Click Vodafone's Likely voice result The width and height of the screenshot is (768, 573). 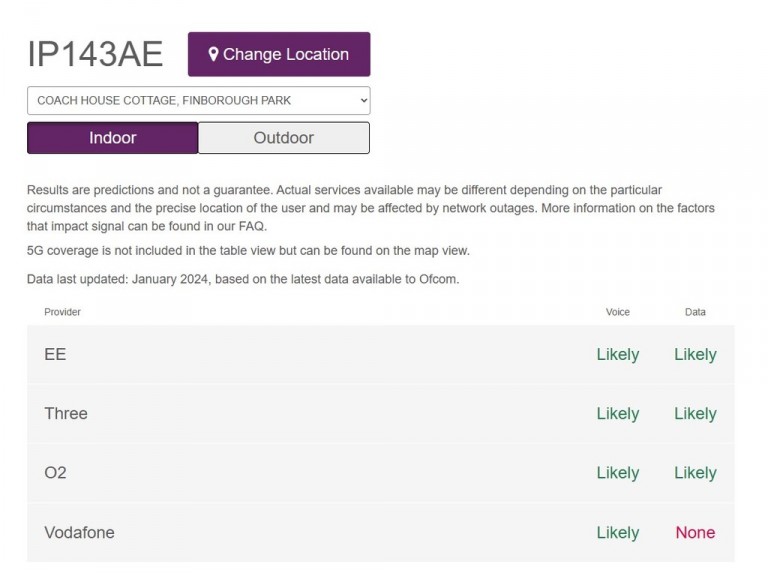click(x=618, y=533)
